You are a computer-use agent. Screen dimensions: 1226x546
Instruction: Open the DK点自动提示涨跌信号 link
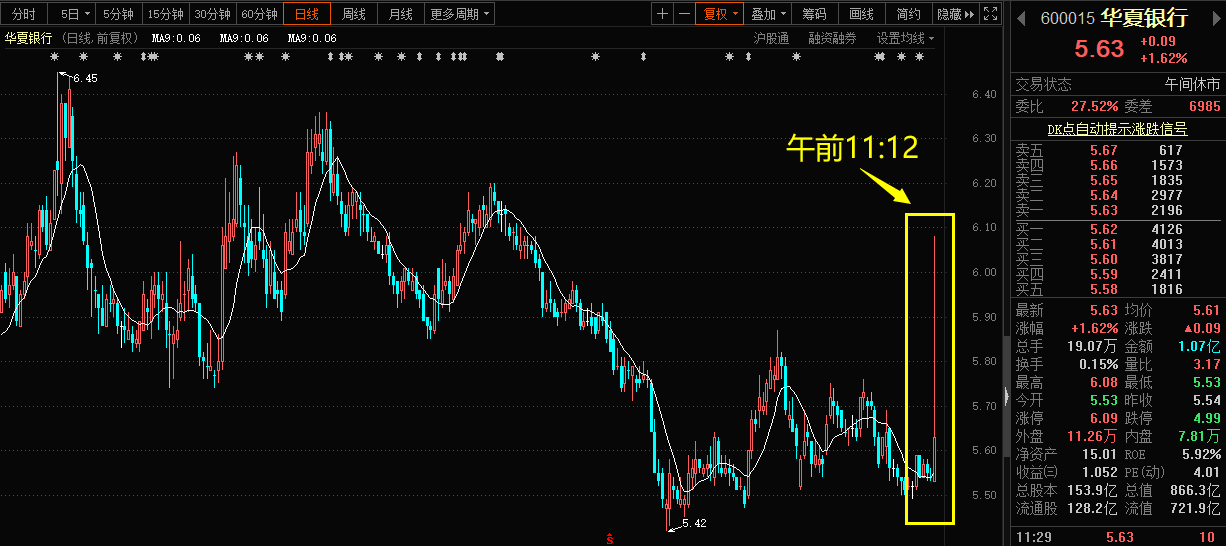pyautogui.click(x=1117, y=129)
